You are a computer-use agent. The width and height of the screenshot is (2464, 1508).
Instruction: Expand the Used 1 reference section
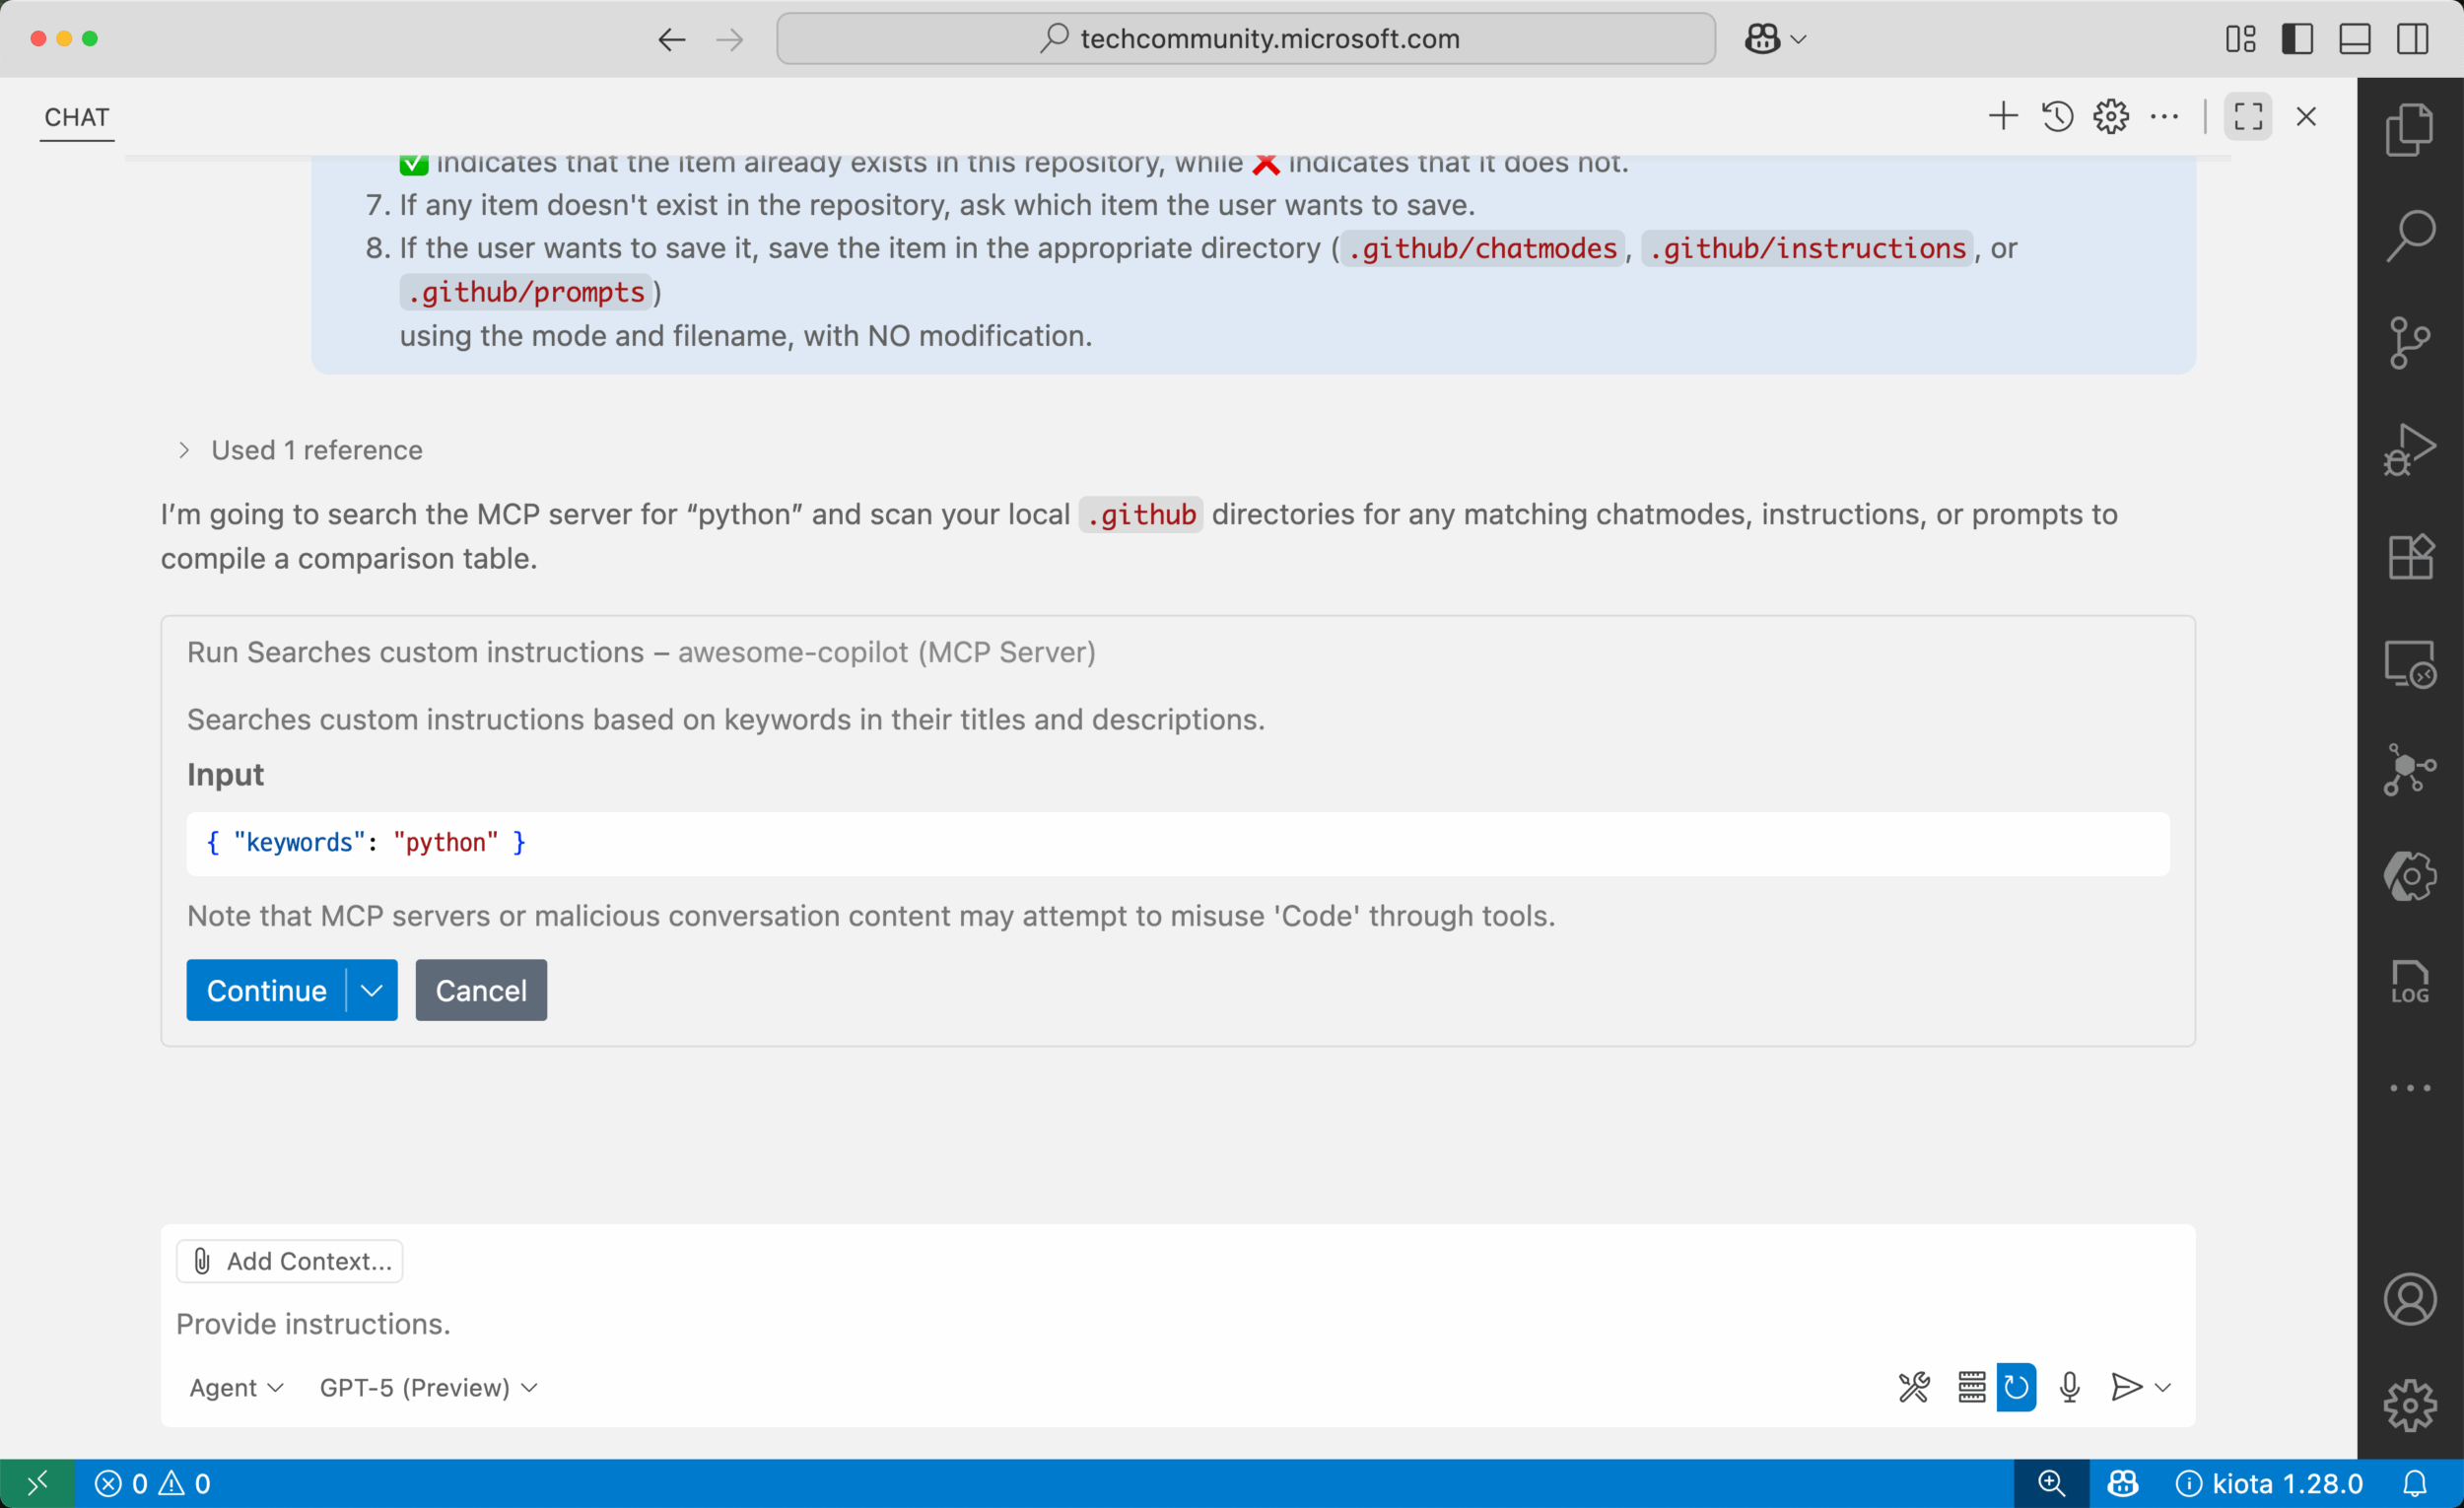click(x=299, y=450)
